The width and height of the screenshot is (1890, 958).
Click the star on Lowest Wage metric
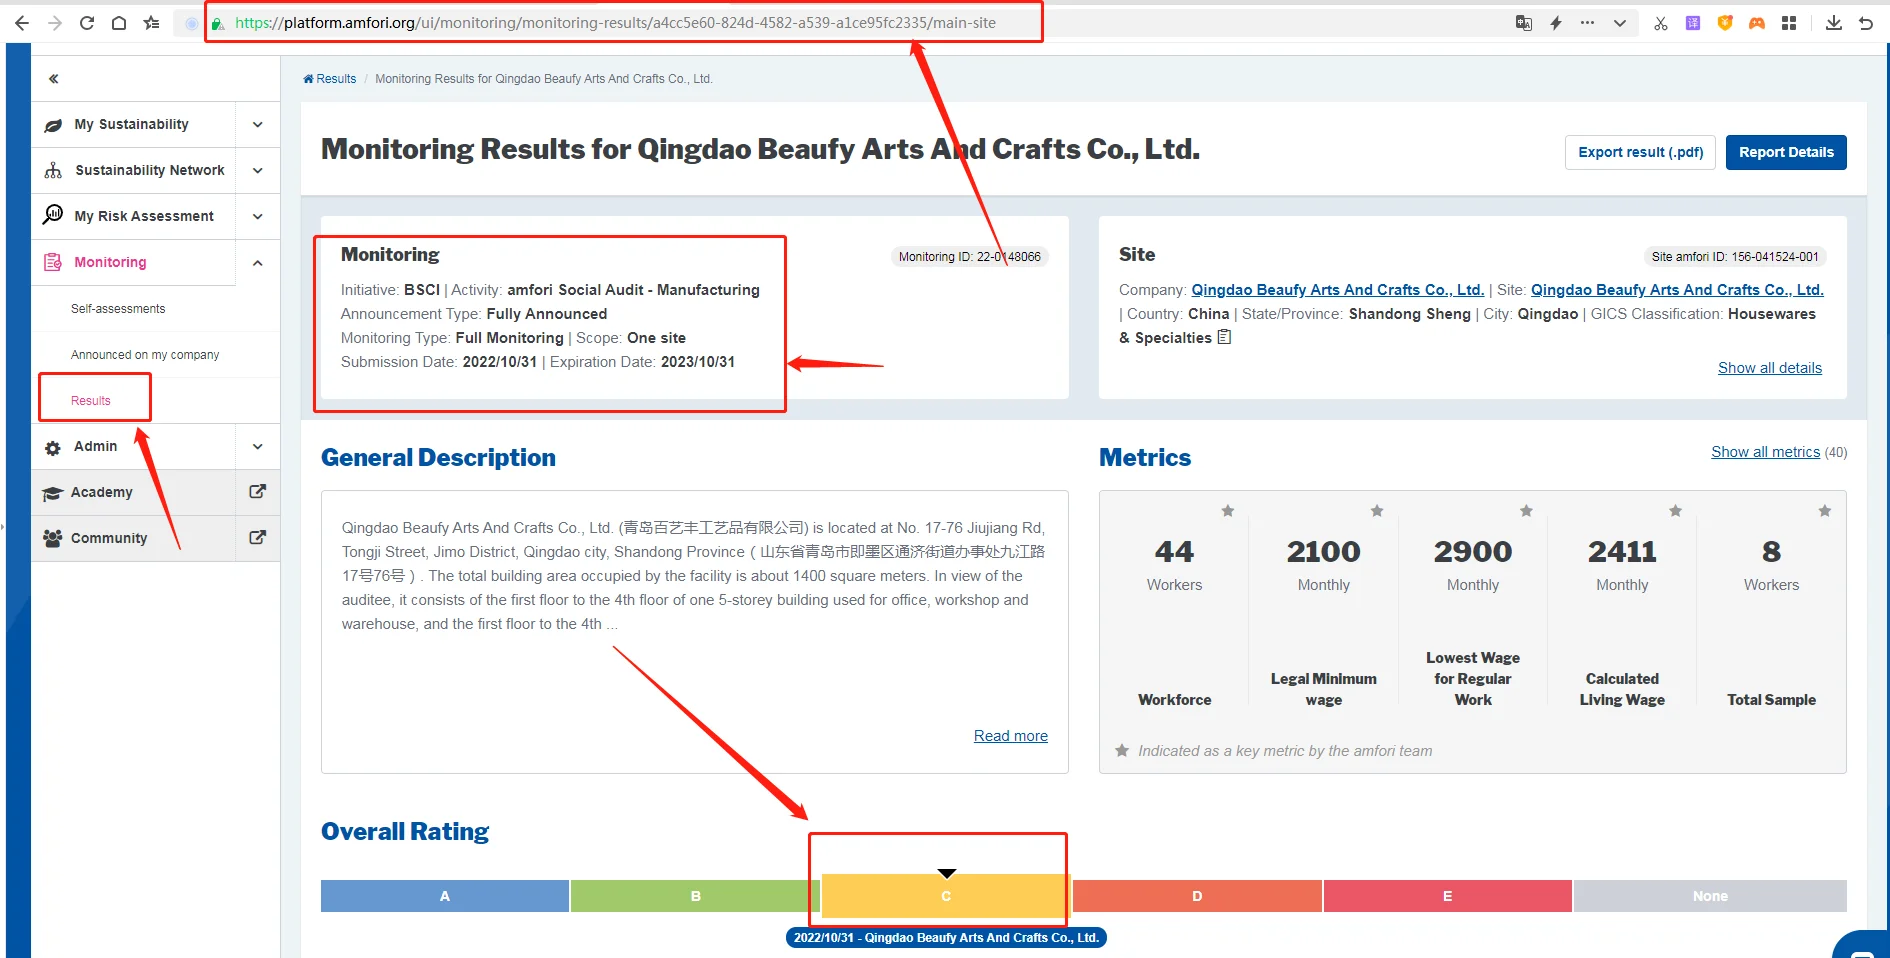pyautogui.click(x=1526, y=511)
